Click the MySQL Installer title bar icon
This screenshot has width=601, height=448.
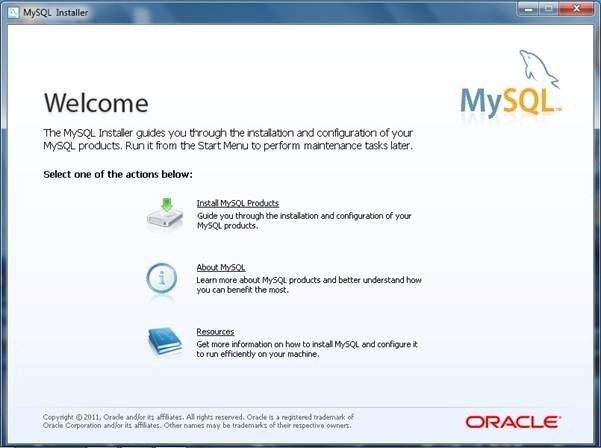pyautogui.click(x=13, y=13)
